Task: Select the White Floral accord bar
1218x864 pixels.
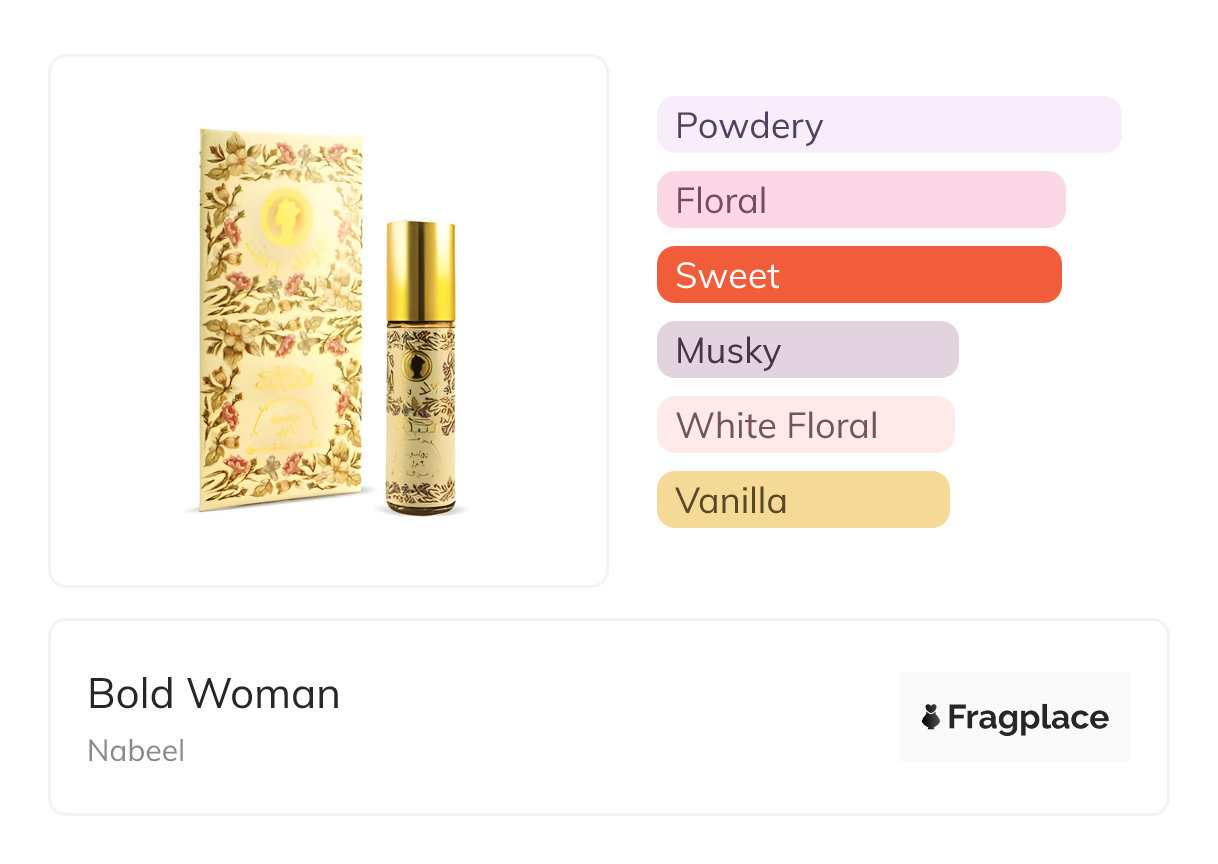Action: (x=806, y=425)
